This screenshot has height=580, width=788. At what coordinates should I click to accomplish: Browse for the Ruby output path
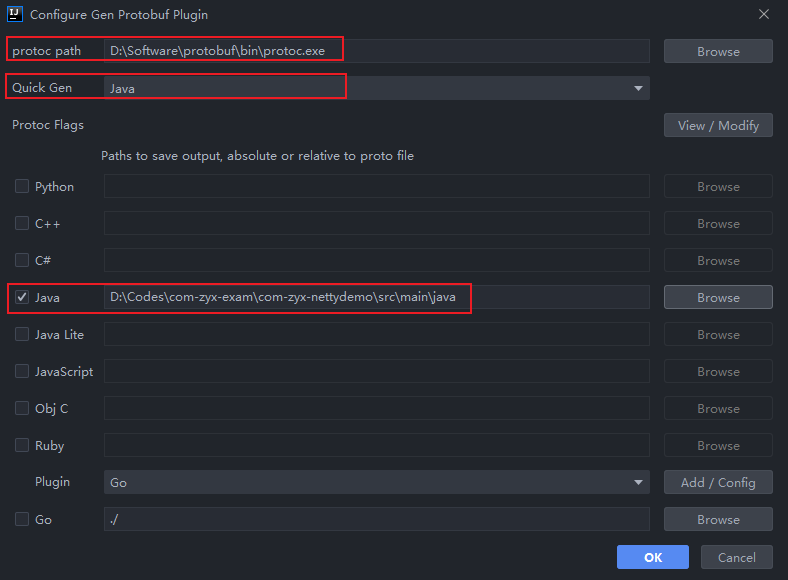(718, 445)
